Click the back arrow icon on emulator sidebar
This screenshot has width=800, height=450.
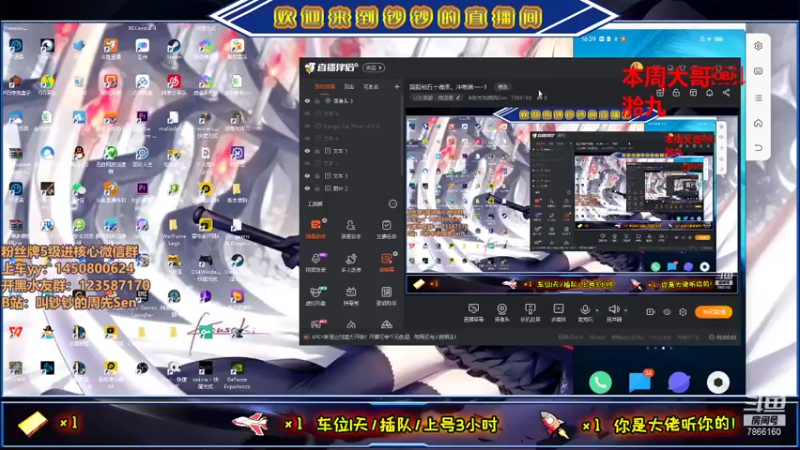[758, 148]
